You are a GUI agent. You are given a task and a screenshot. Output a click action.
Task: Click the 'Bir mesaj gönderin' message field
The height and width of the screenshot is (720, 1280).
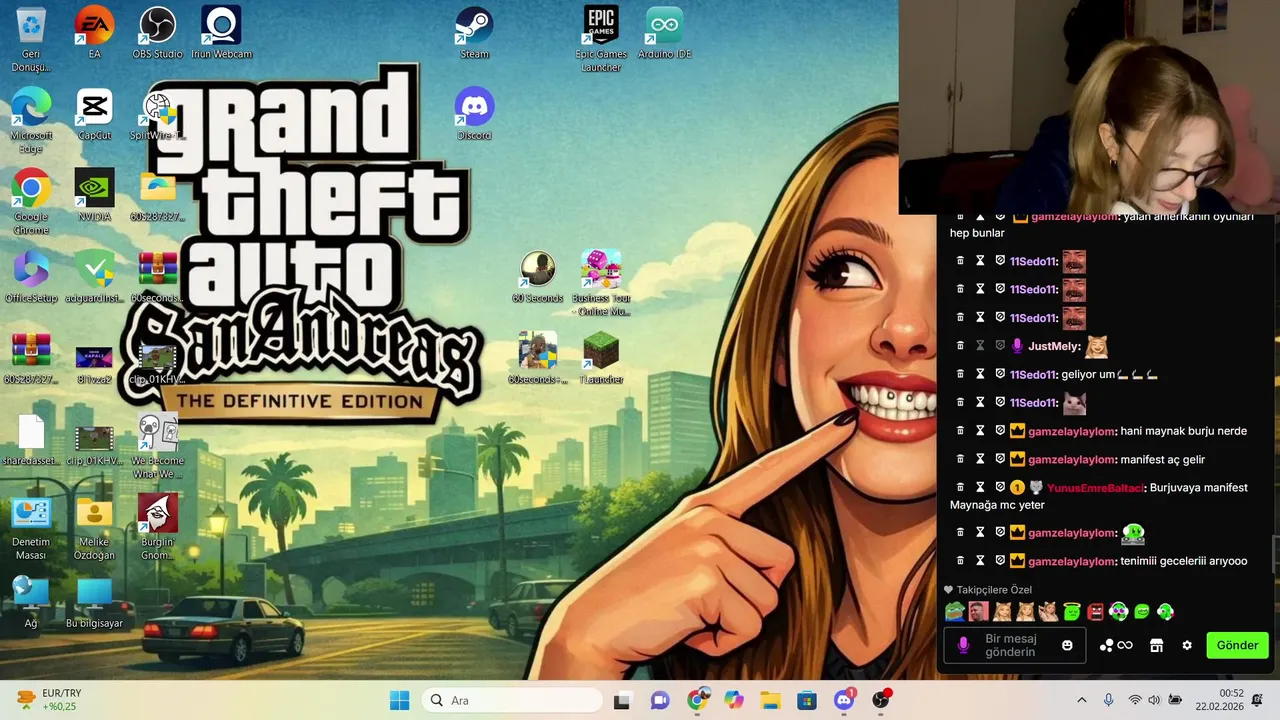(x=1015, y=646)
